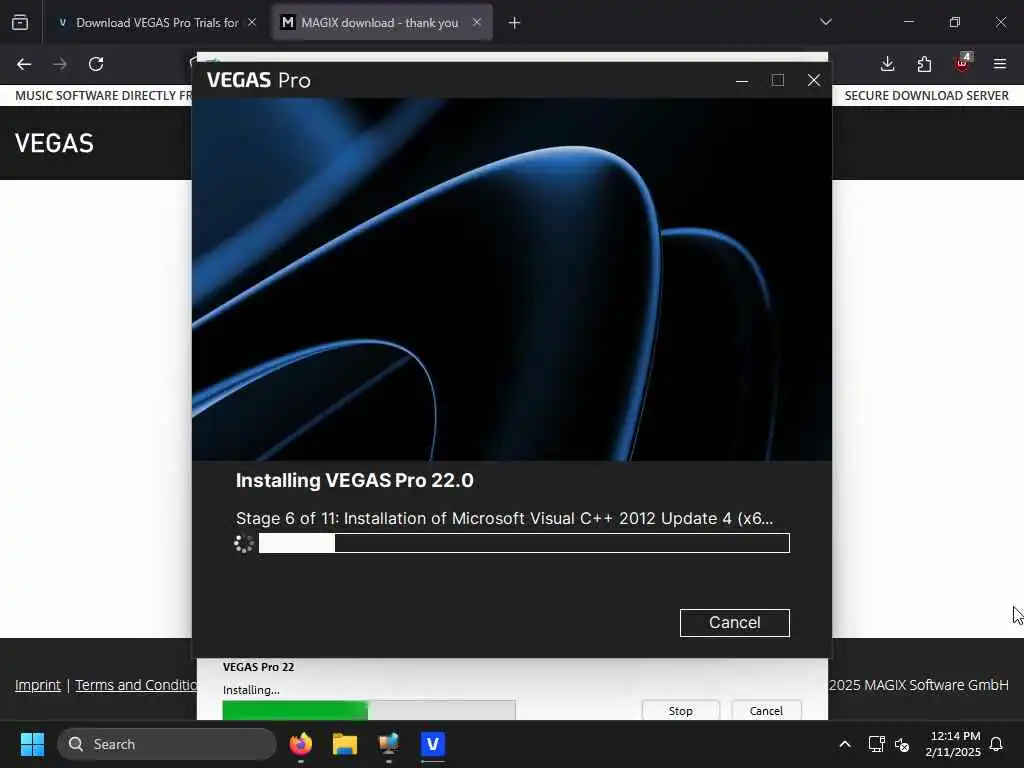This screenshot has height=768, width=1024.
Task: Click the Stage 6 of 11 status text
Action: point(504,518)
